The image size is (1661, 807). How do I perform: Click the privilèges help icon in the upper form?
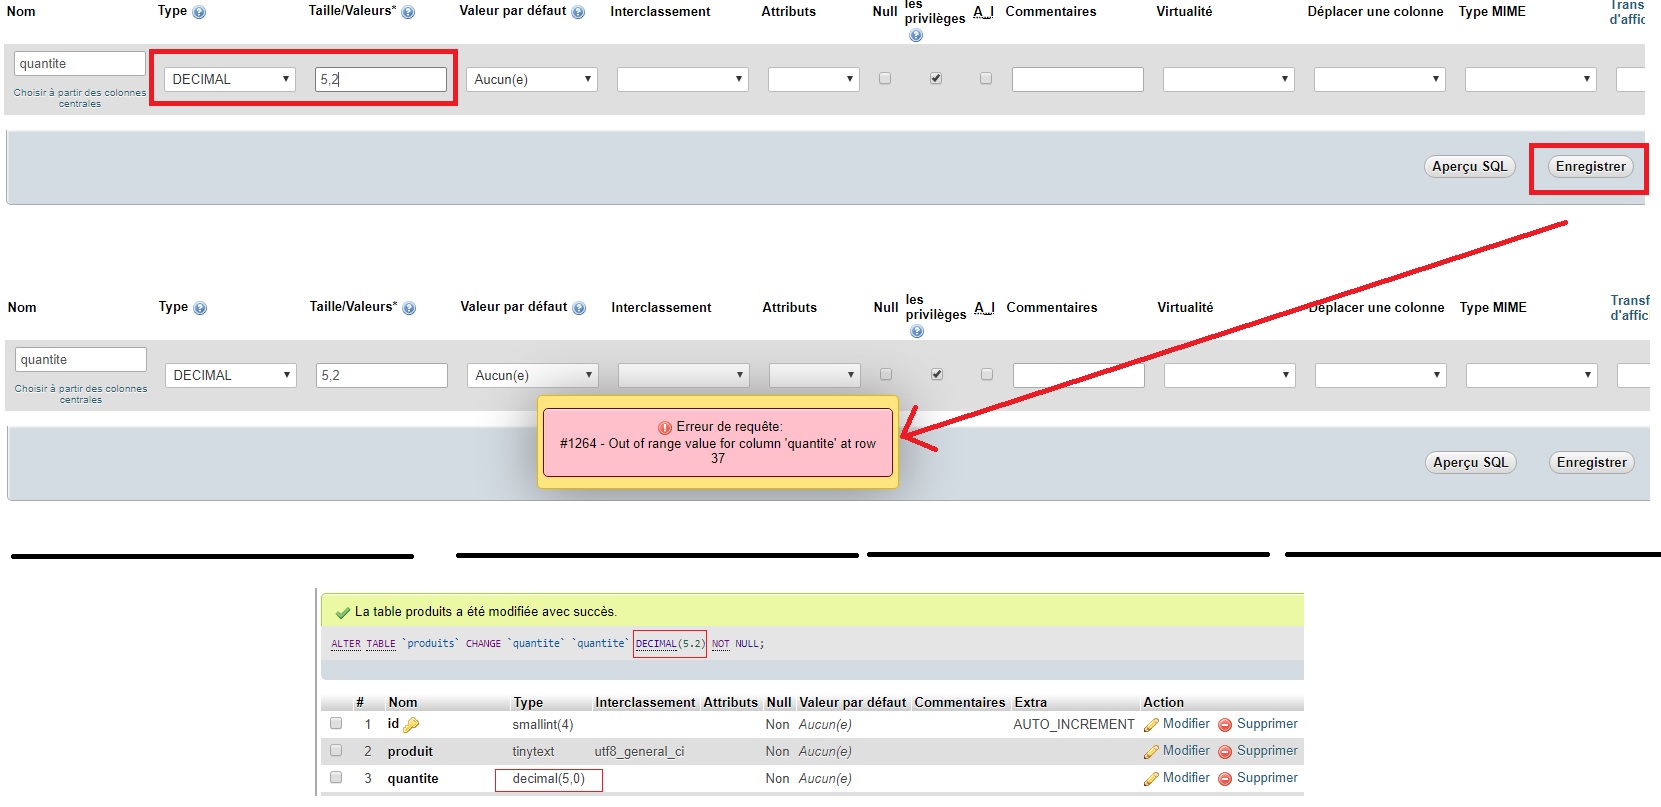pos(916,35)
